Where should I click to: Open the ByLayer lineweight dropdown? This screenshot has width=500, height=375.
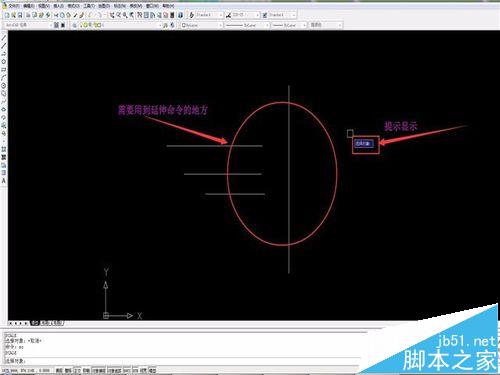click(x=289, y=25)
